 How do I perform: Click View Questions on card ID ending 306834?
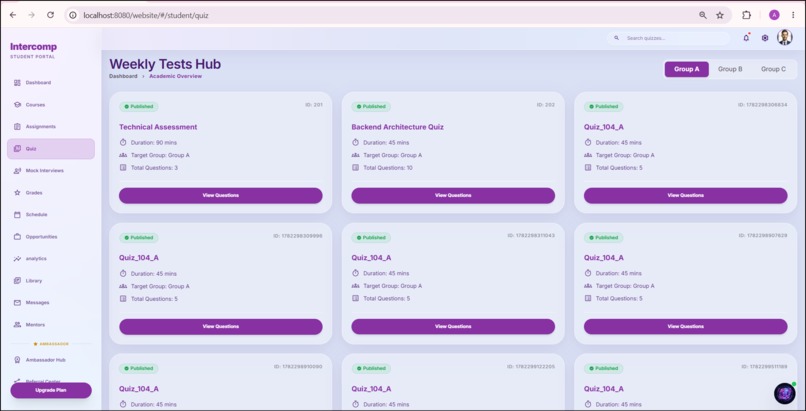[685, 196]
